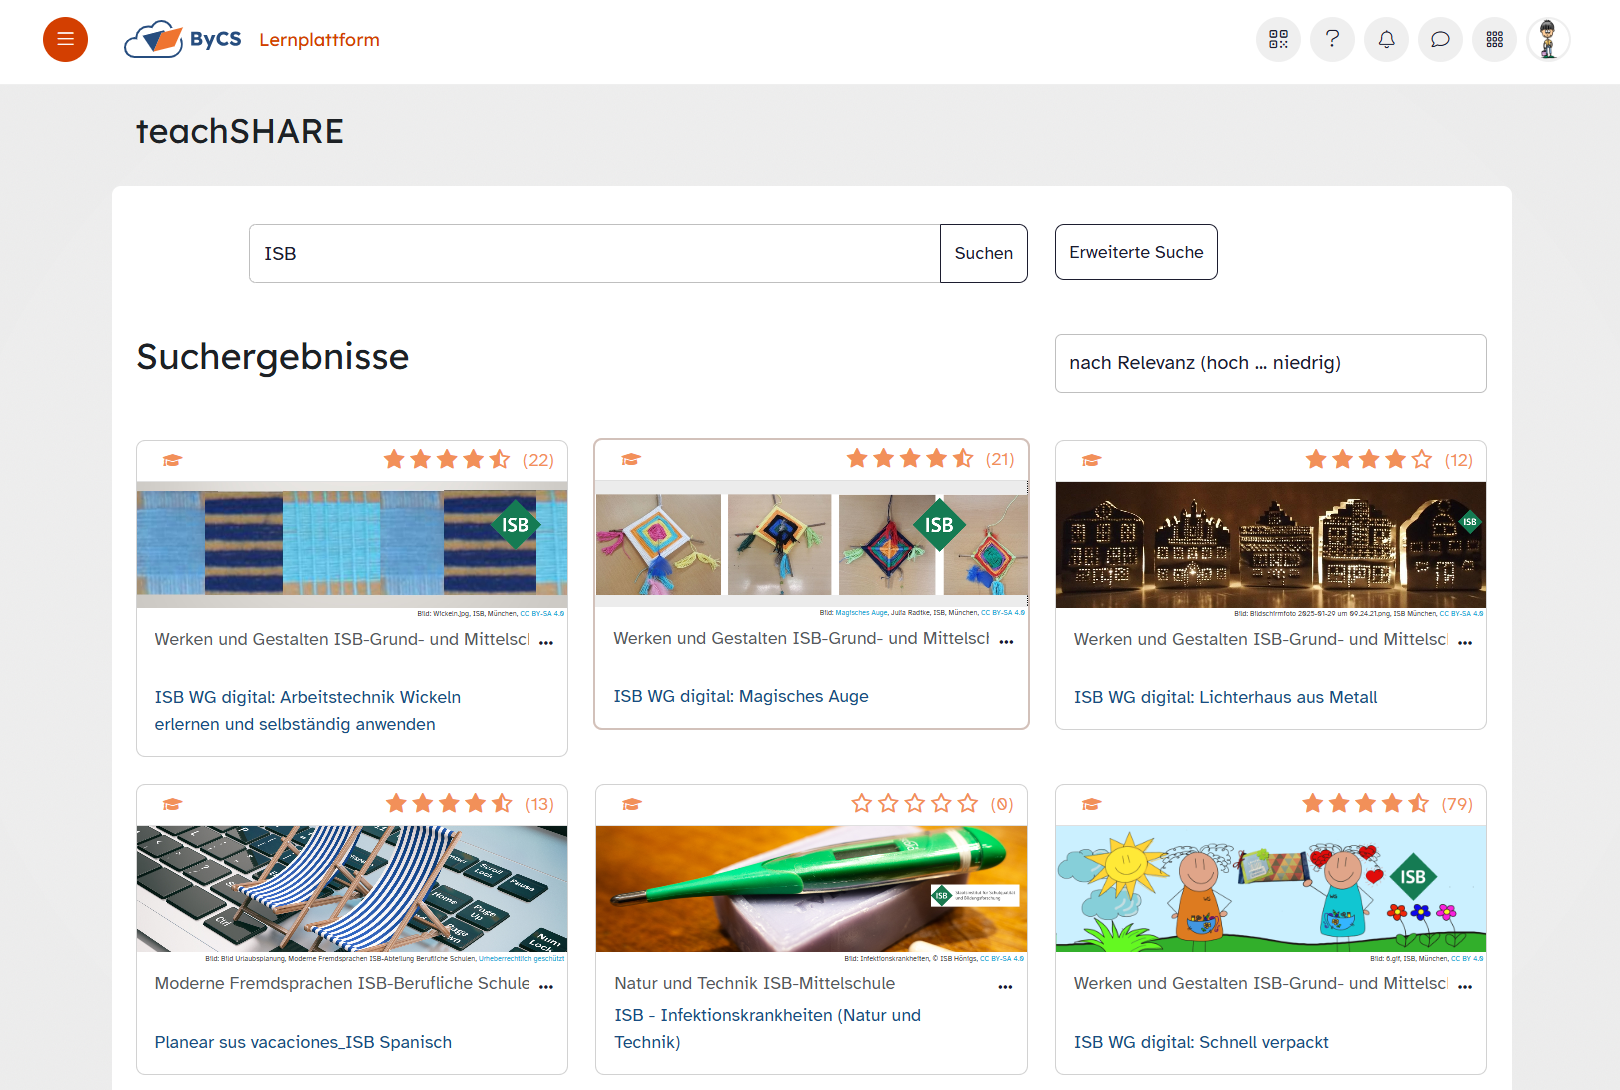The image size is (1620, 1090).
Task: Open the apps grid launcher icon
Action: coord(1494,40)
